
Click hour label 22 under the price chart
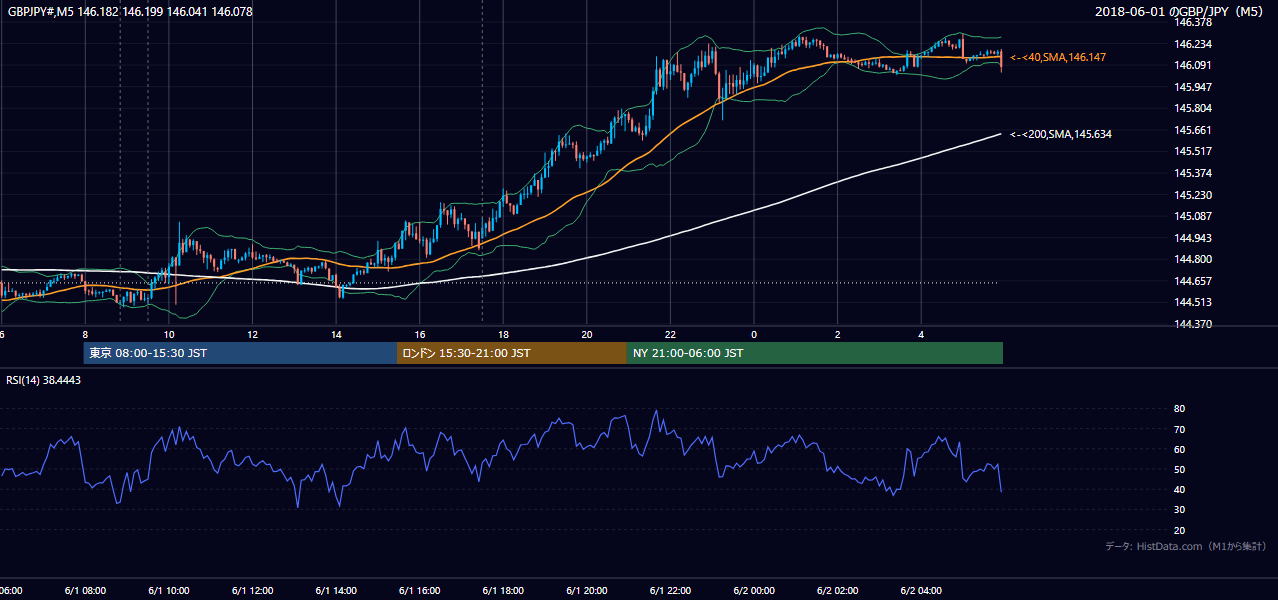coord(671,334)
